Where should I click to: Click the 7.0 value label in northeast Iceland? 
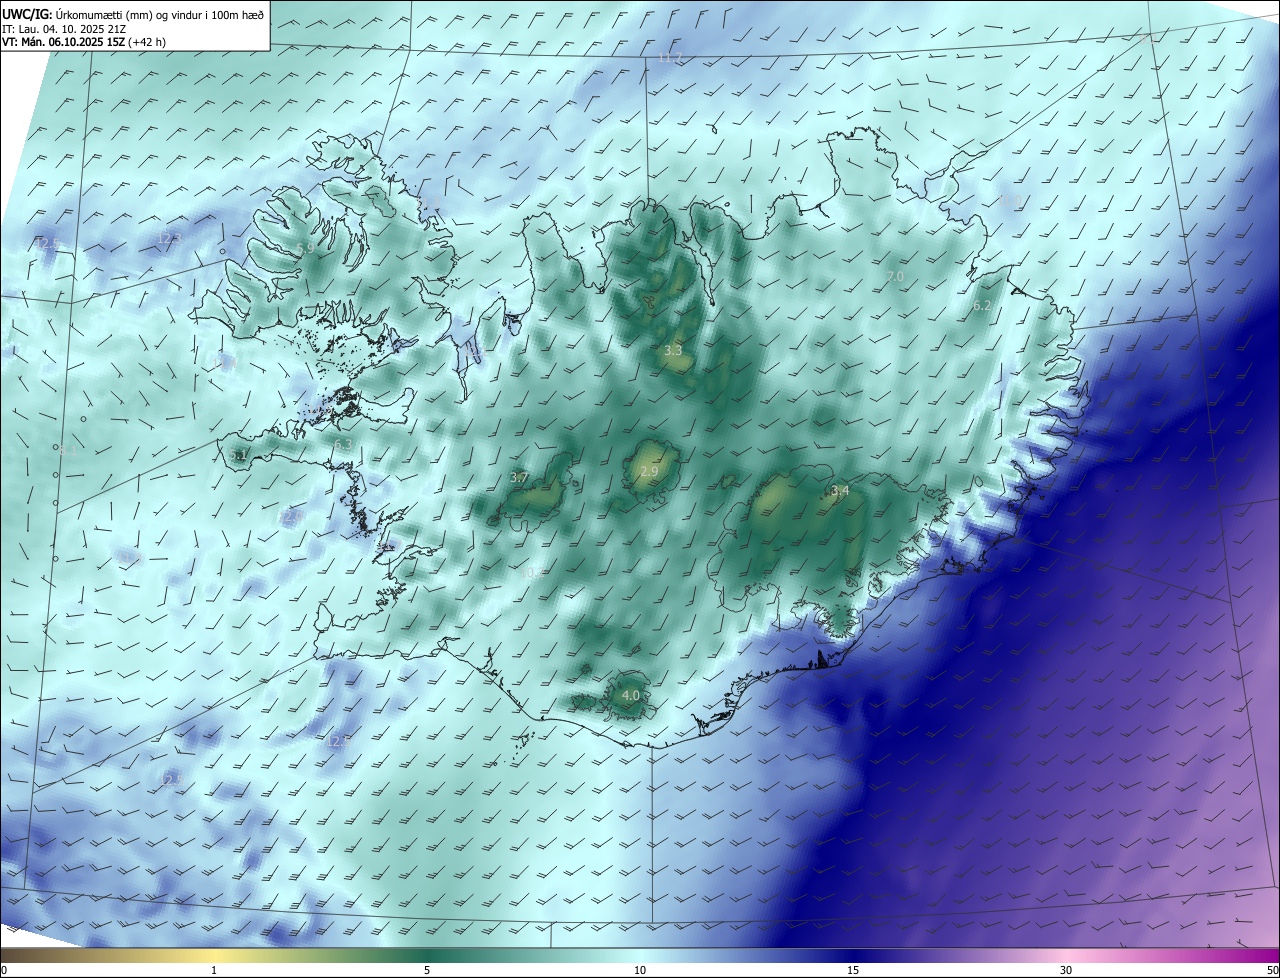tap(894, 276)
